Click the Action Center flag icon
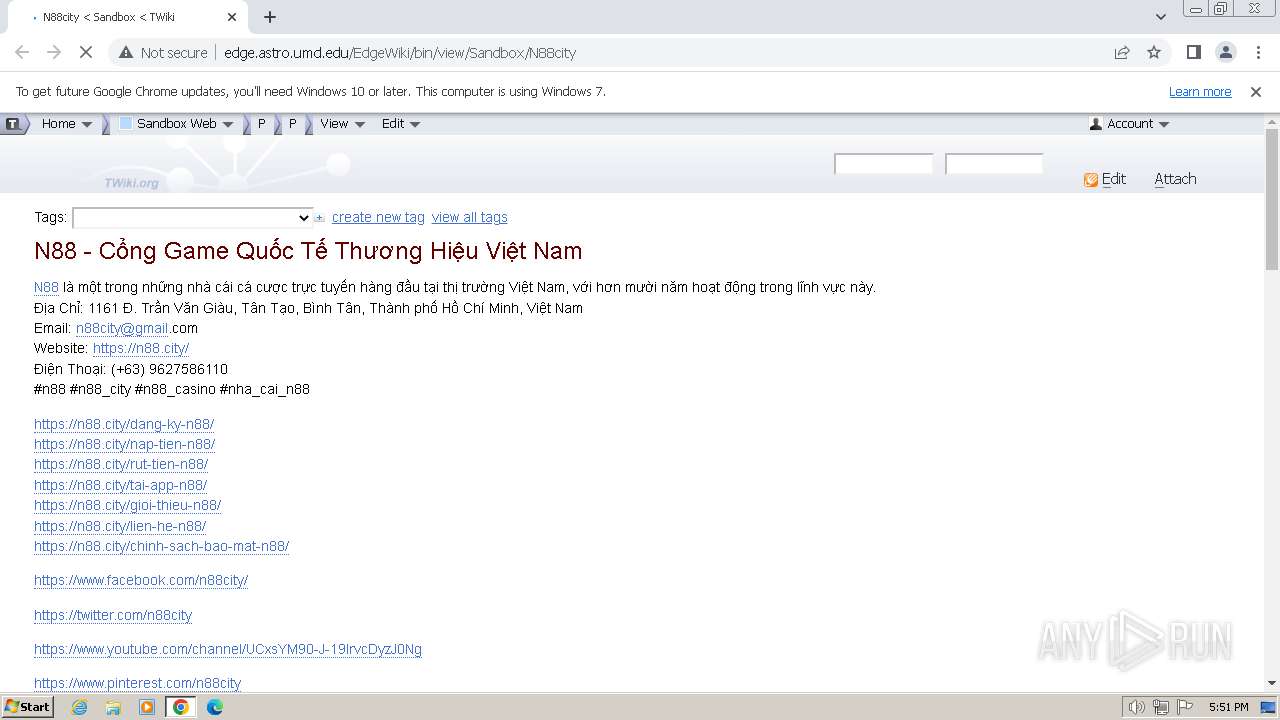 click(1185, 707)
